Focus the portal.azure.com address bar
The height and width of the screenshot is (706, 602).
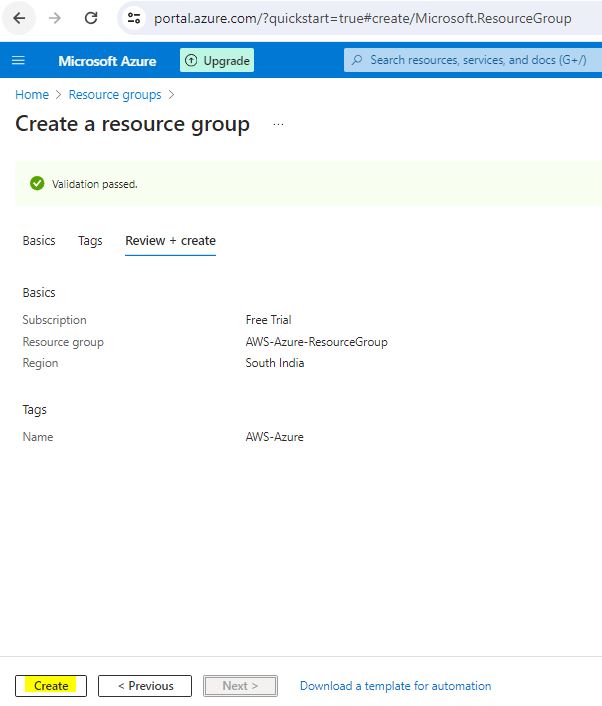(362, 18)
